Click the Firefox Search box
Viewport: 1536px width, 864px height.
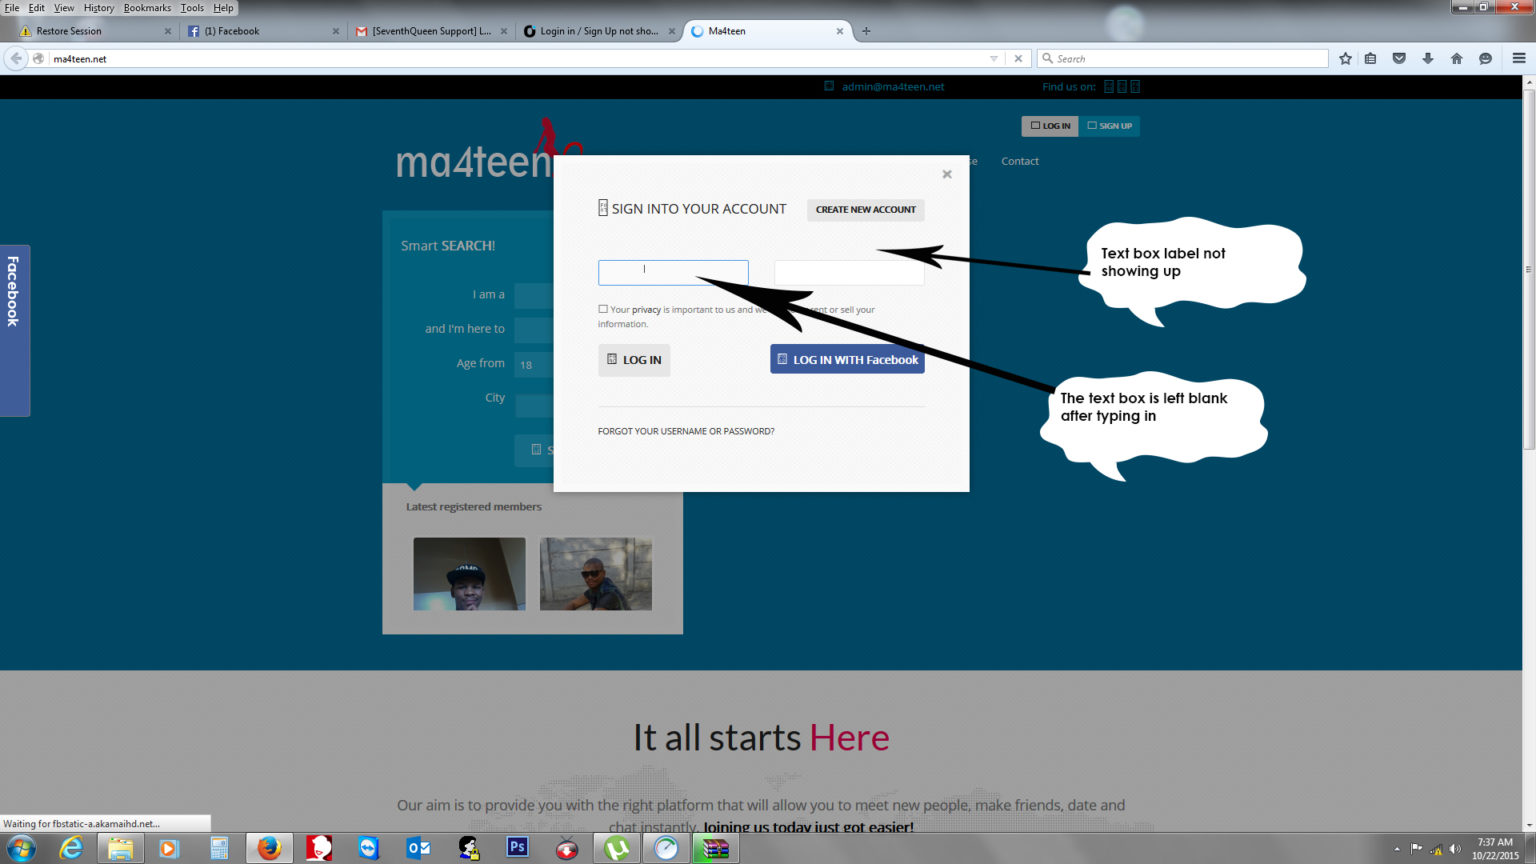click(x=1183, y=59)
